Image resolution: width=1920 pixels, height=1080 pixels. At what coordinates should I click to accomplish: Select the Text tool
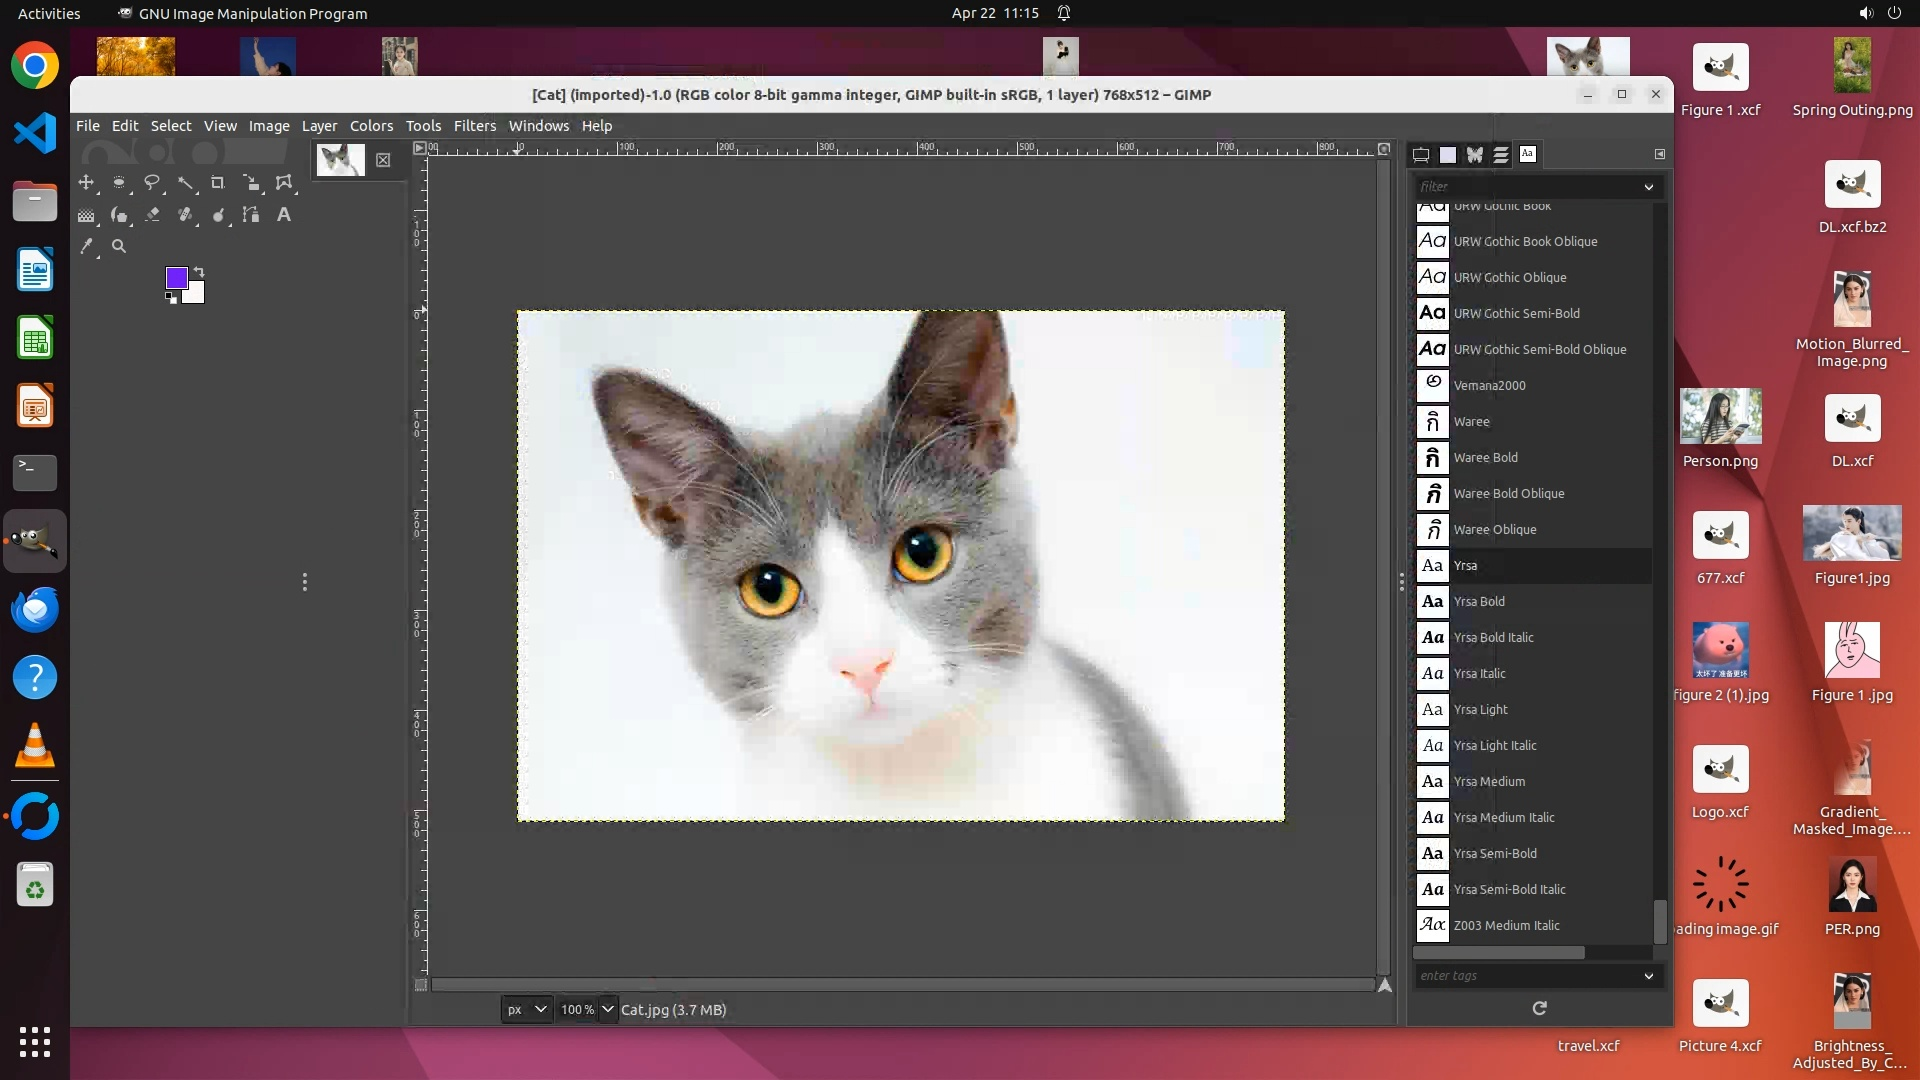[284, 215]
